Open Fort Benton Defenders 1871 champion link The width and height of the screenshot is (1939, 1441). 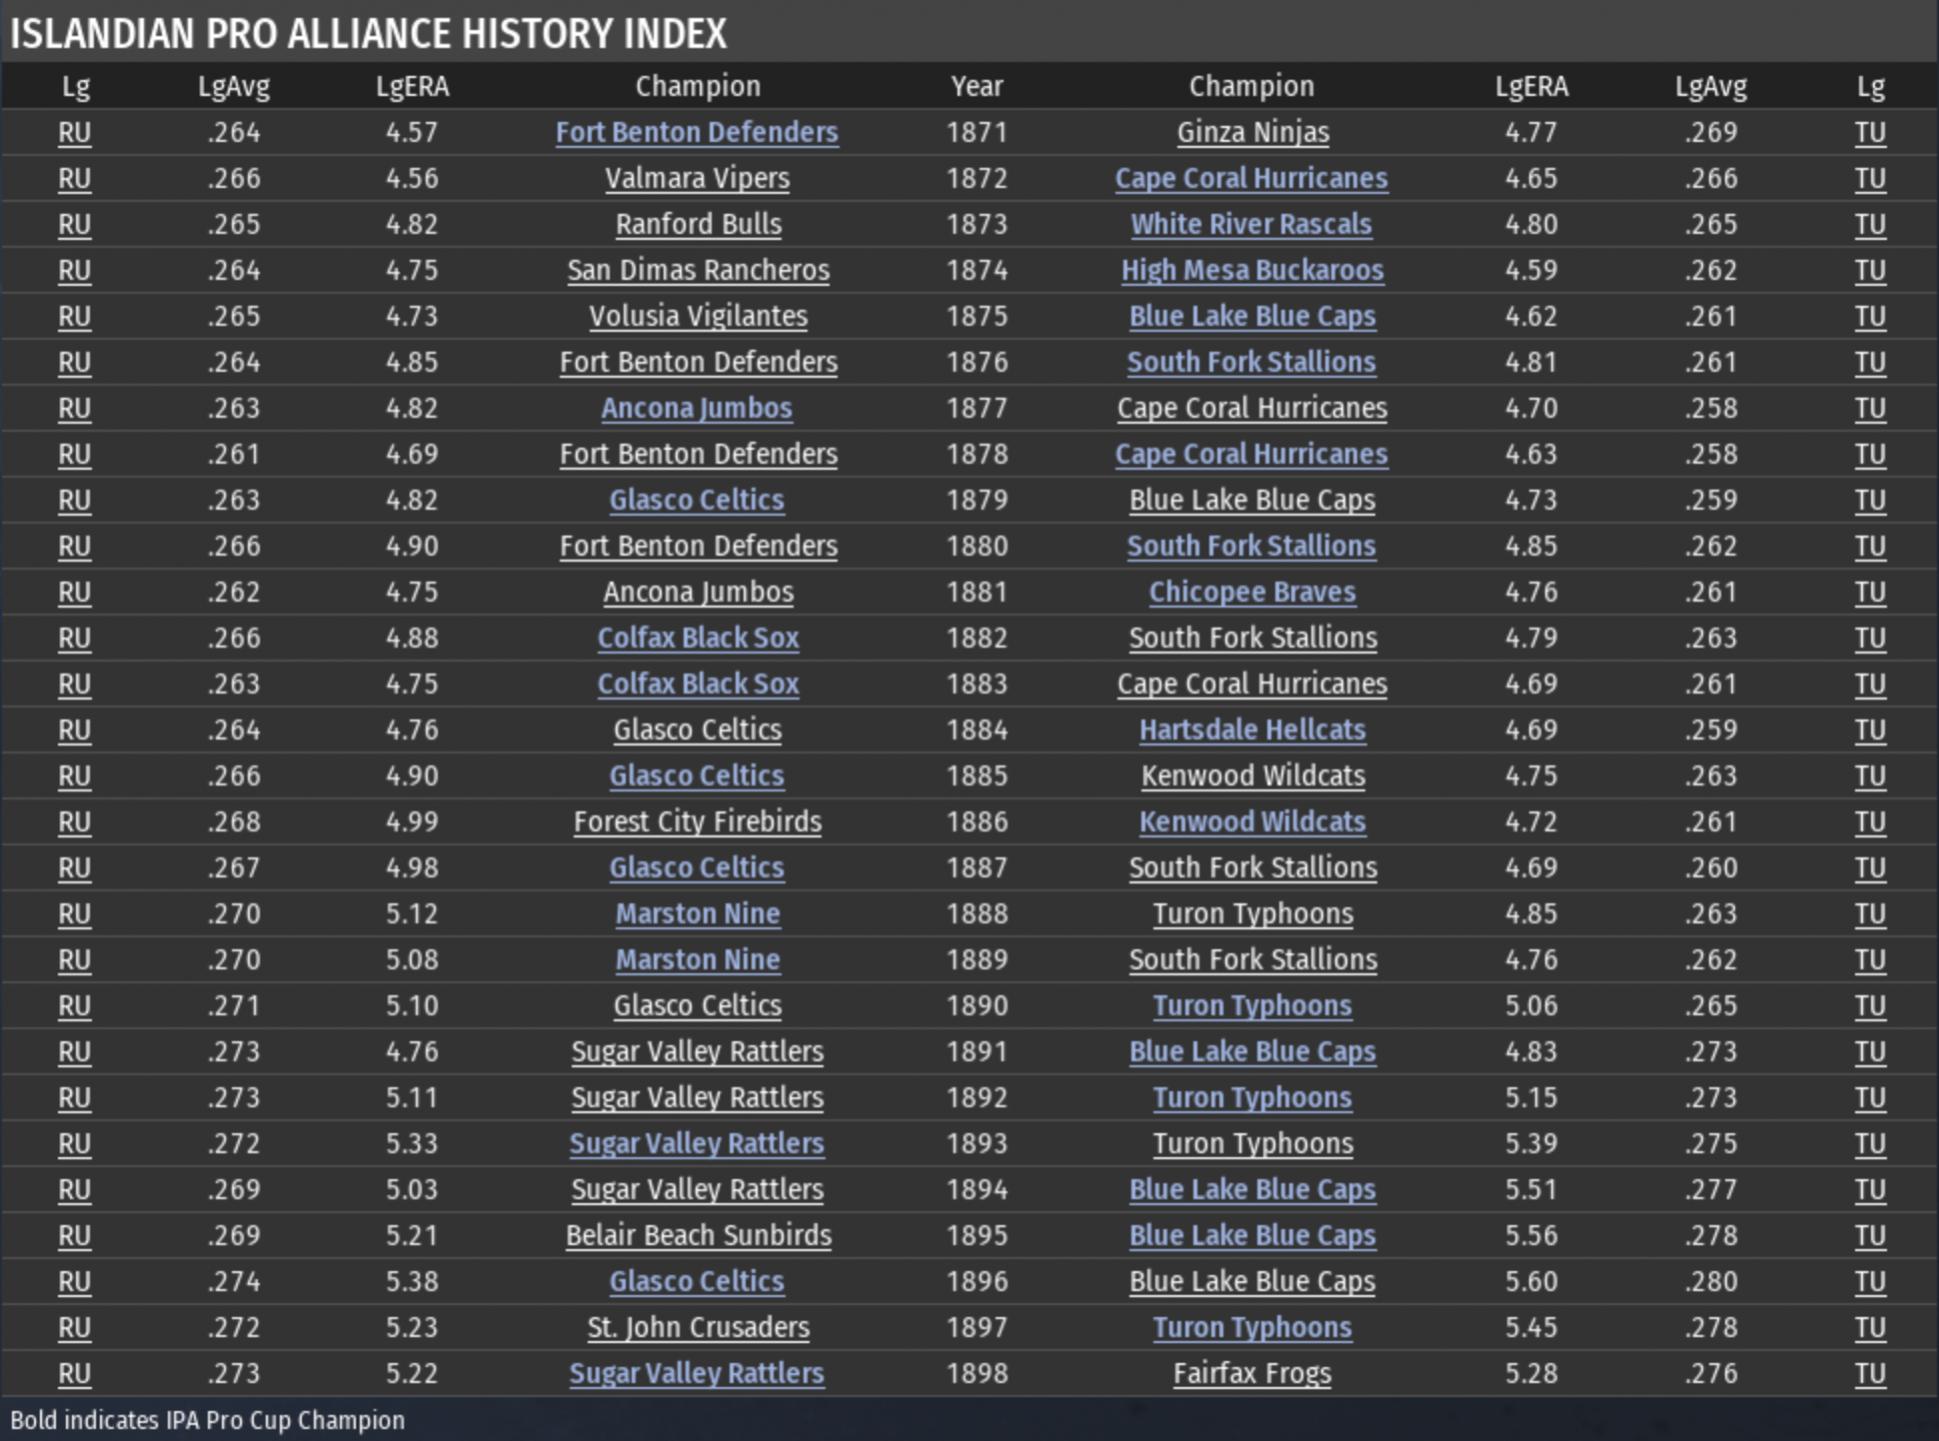coord(696,132)
